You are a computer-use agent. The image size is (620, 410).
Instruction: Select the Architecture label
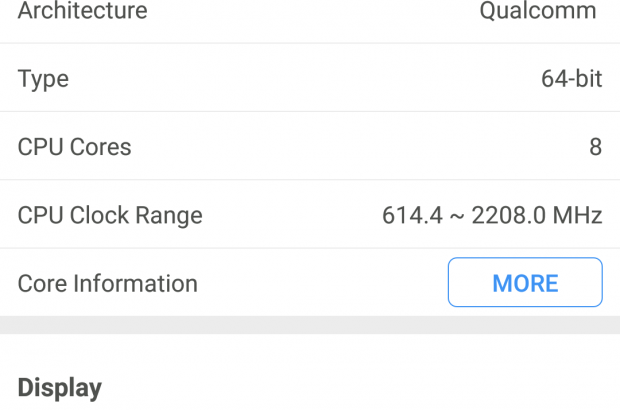pos(82,12)
